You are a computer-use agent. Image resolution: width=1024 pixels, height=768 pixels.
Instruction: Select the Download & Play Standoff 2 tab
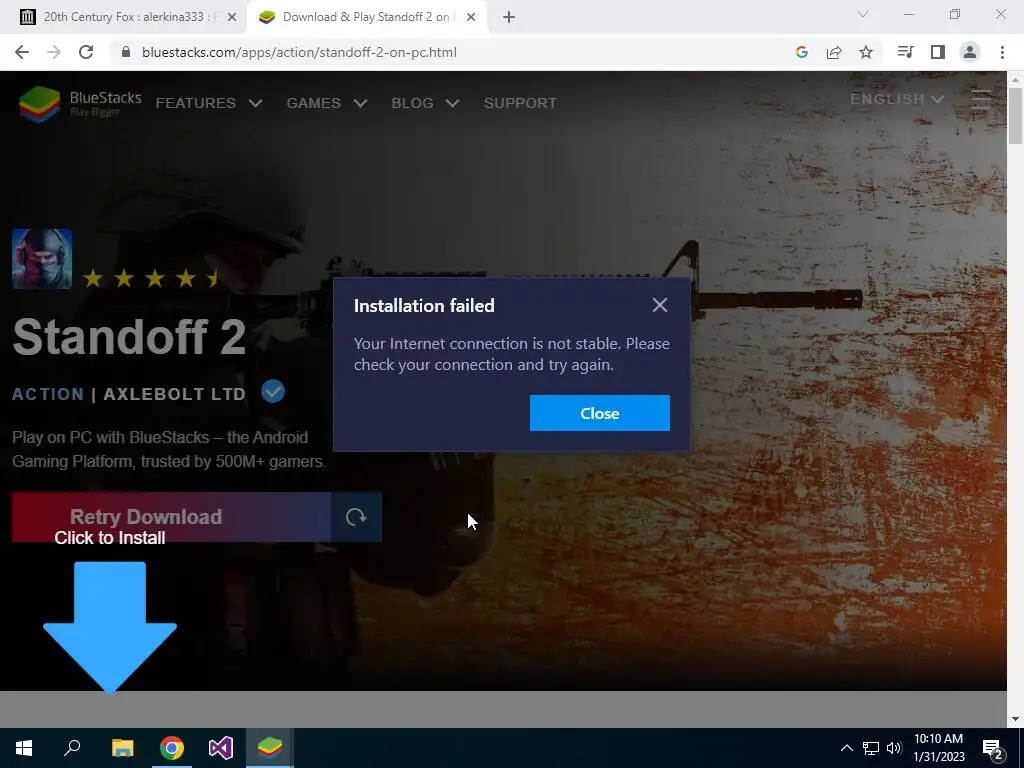click(366, 17)
